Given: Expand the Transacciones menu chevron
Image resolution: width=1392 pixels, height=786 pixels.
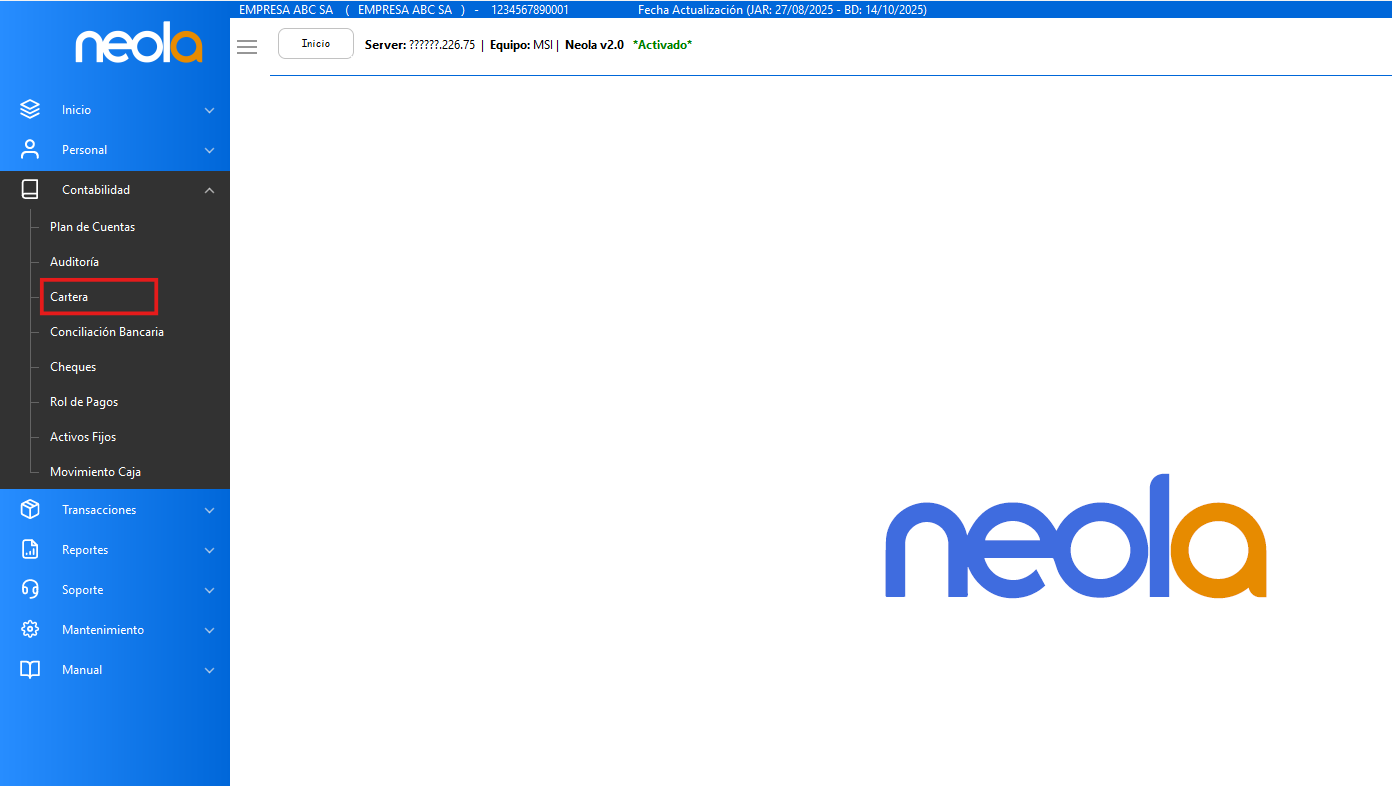Looking at the screenshot, I should tap(209, 510).
